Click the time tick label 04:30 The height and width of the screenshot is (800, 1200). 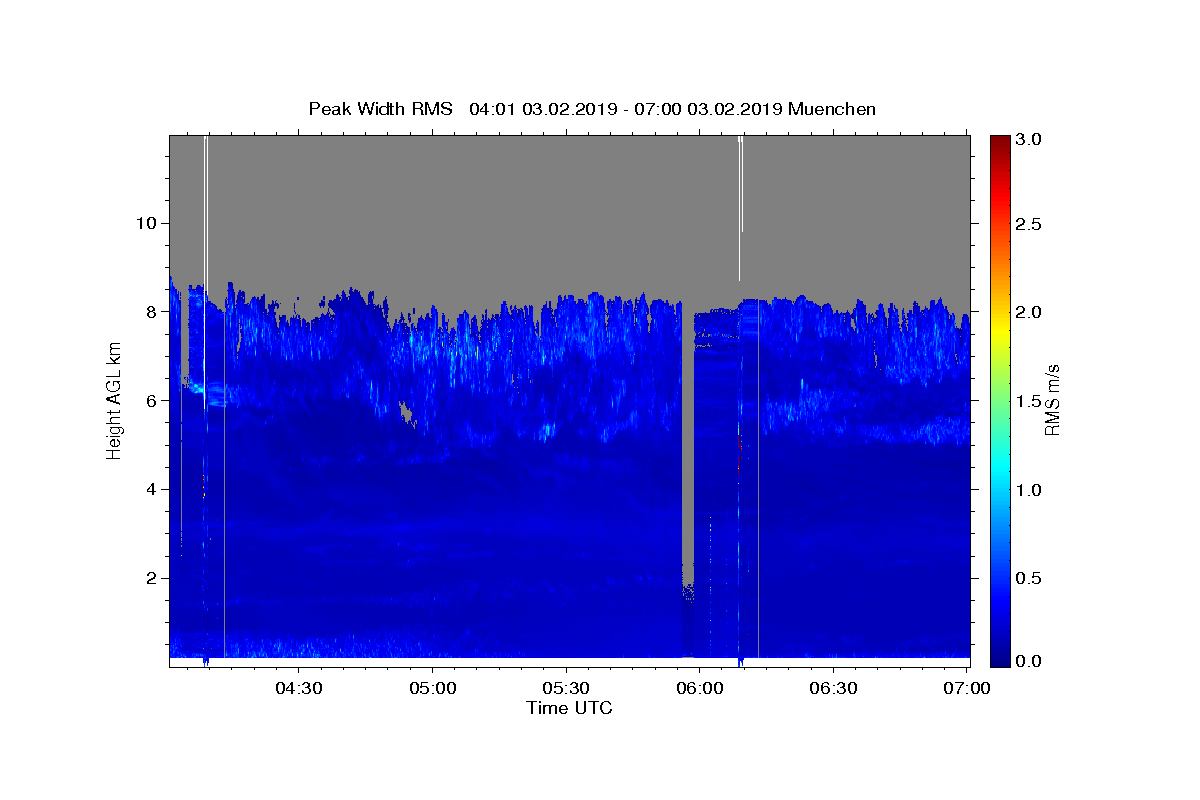click(x=299, y=688)
